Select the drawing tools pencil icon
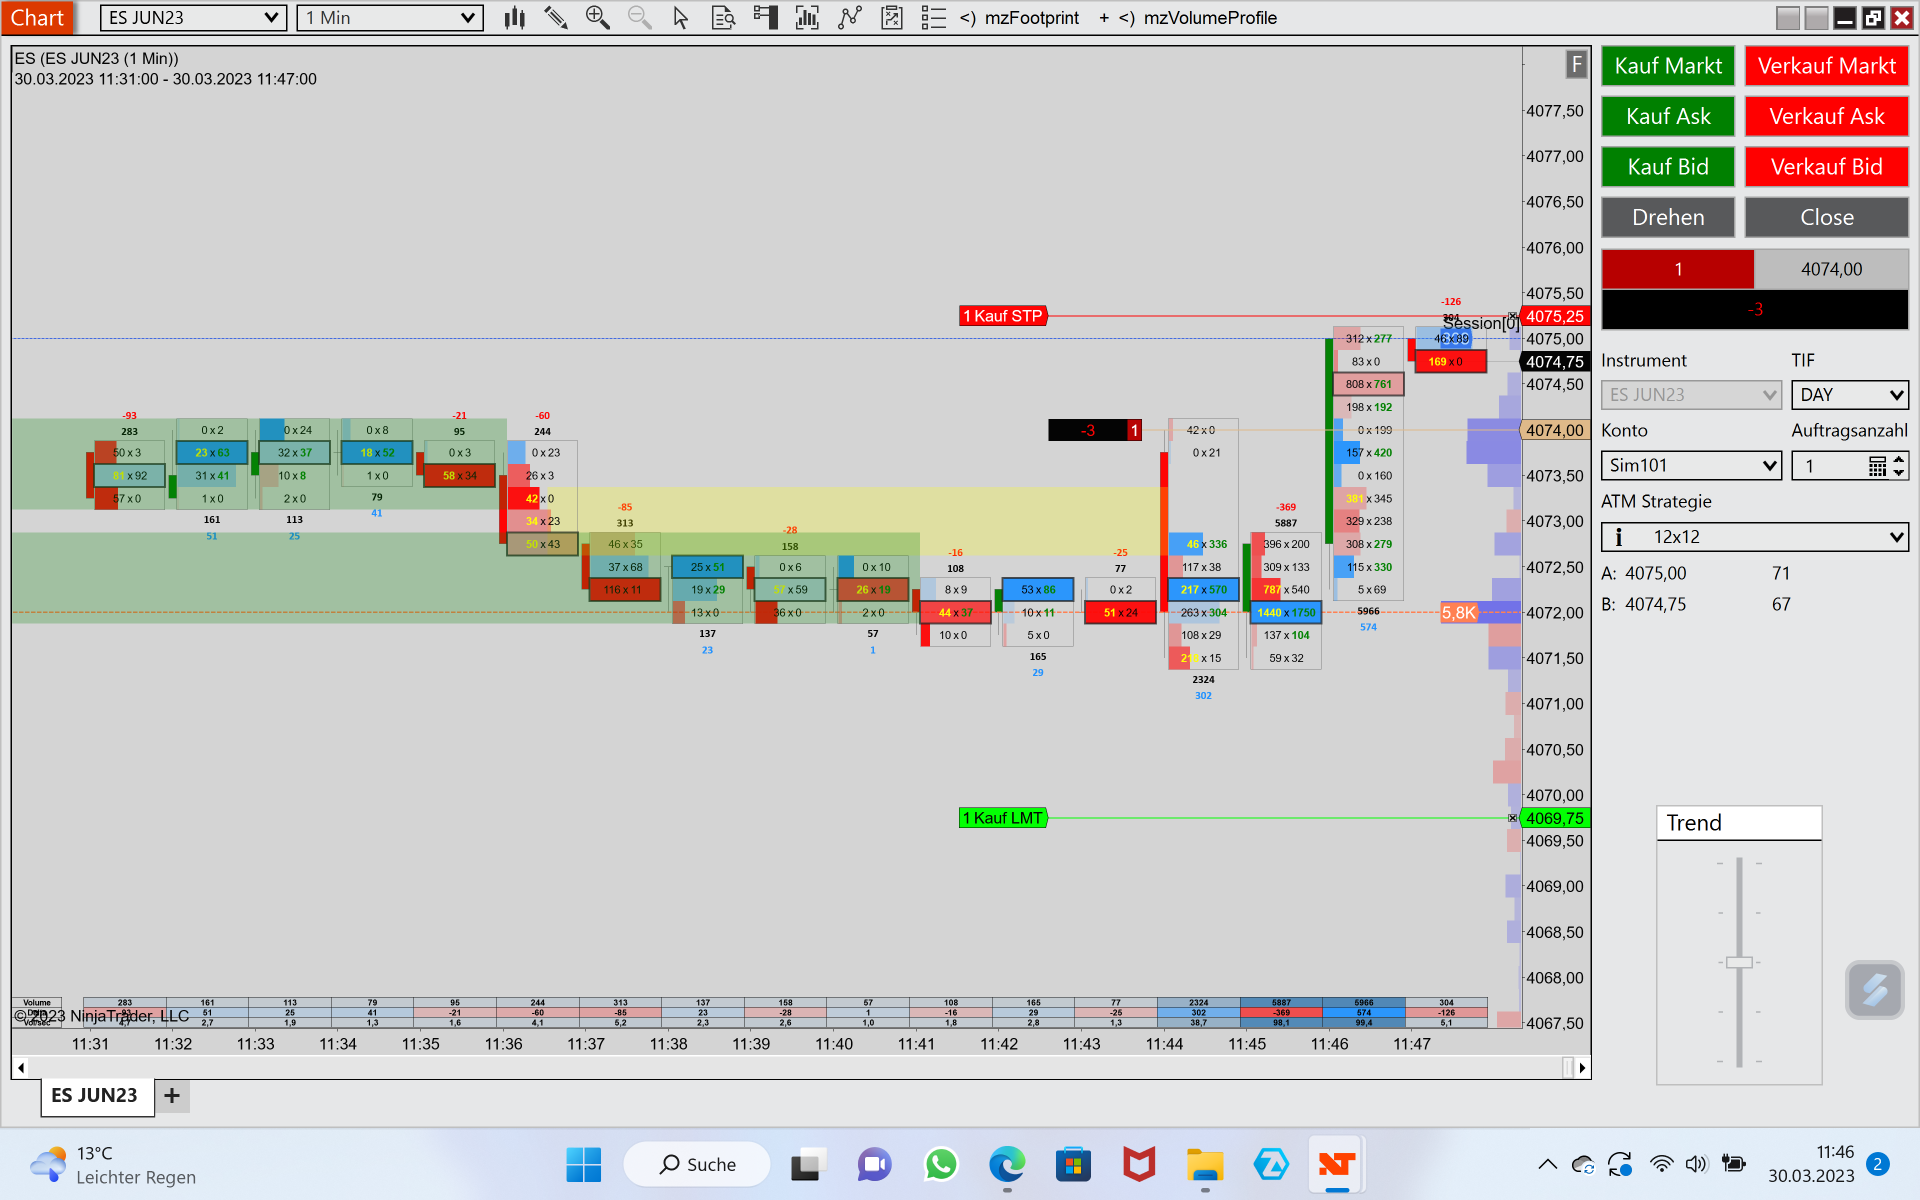 point(556,18)
